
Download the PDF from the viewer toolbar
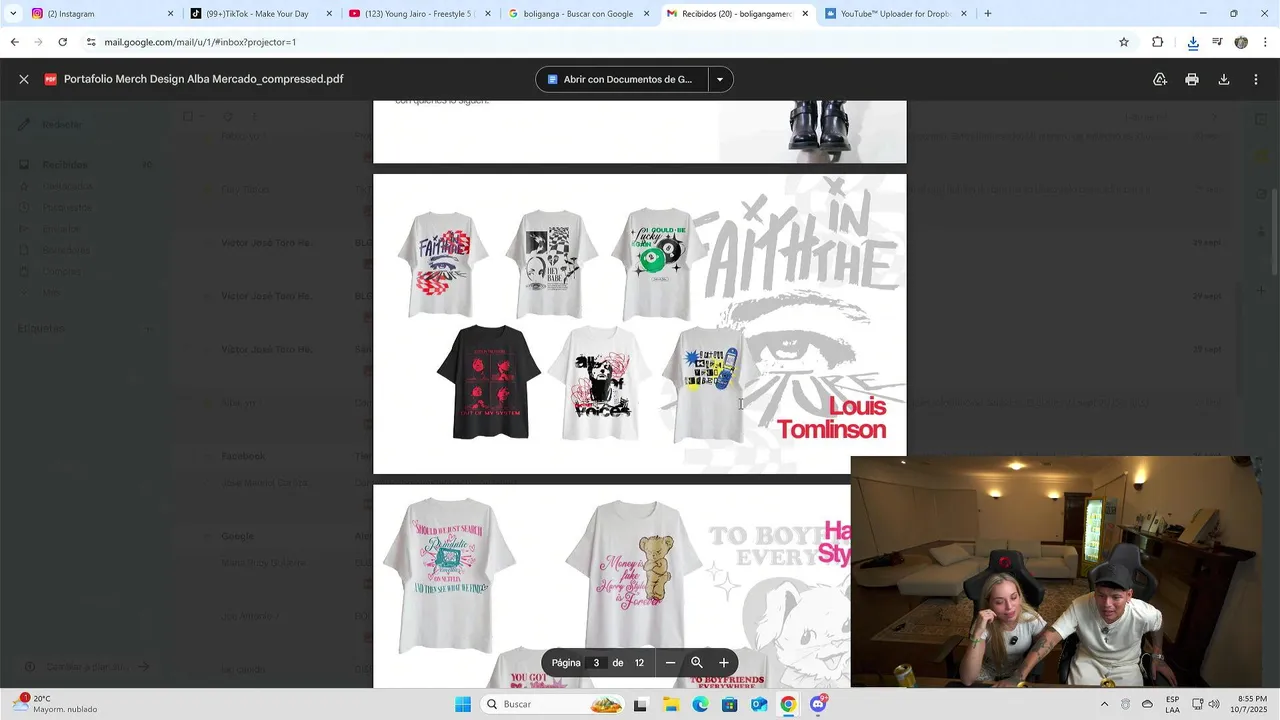[1224, 79]
